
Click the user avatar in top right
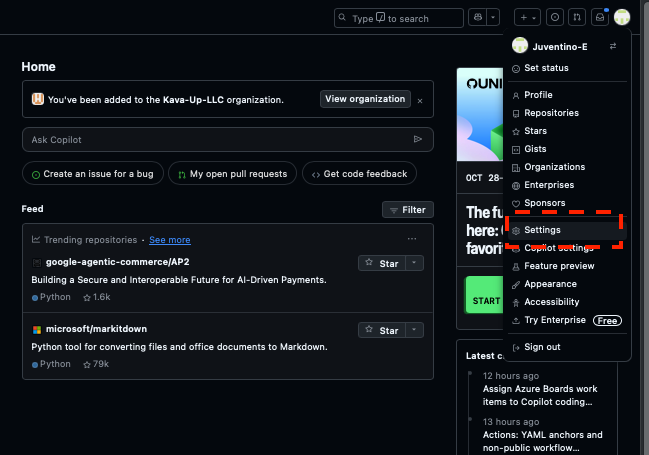coord(622,18)
